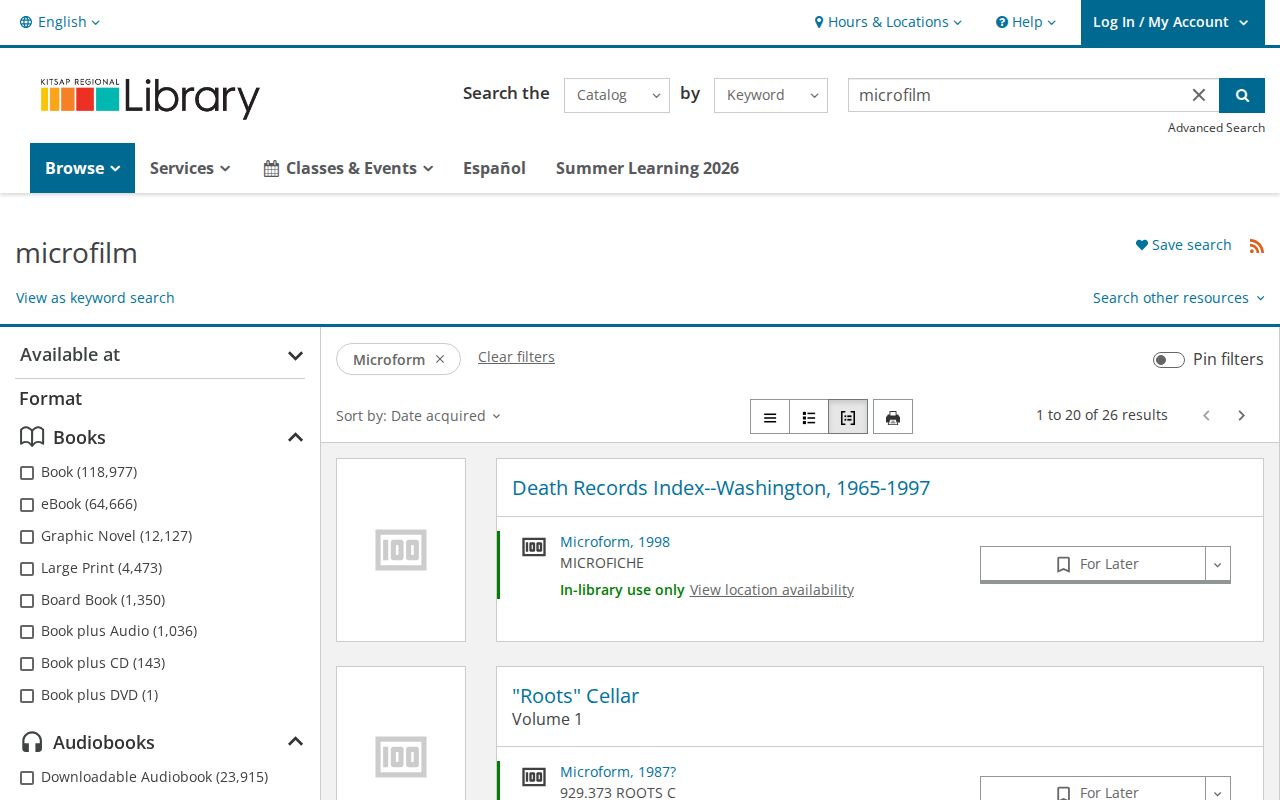Viewport: 1280px width, 800px height.
Task: Click the Death Records cover placeholder image
Action: [x=401, y=550]
